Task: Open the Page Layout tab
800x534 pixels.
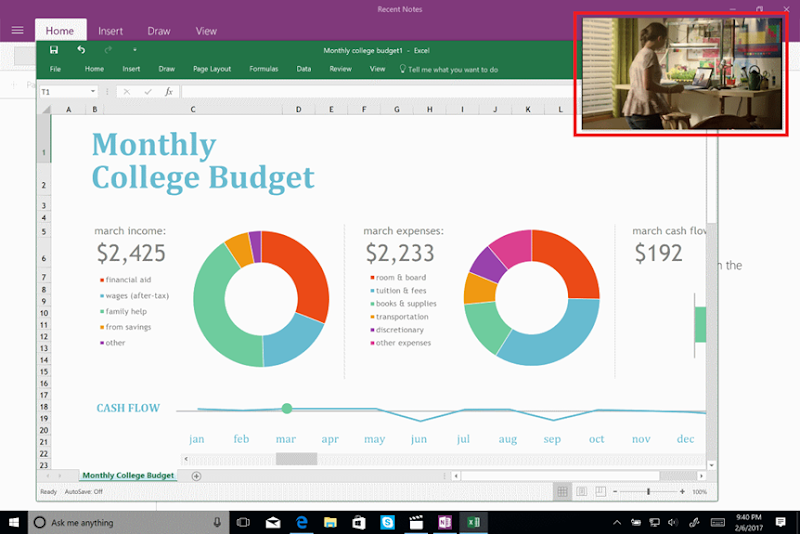Action: [x=212, y=69]
